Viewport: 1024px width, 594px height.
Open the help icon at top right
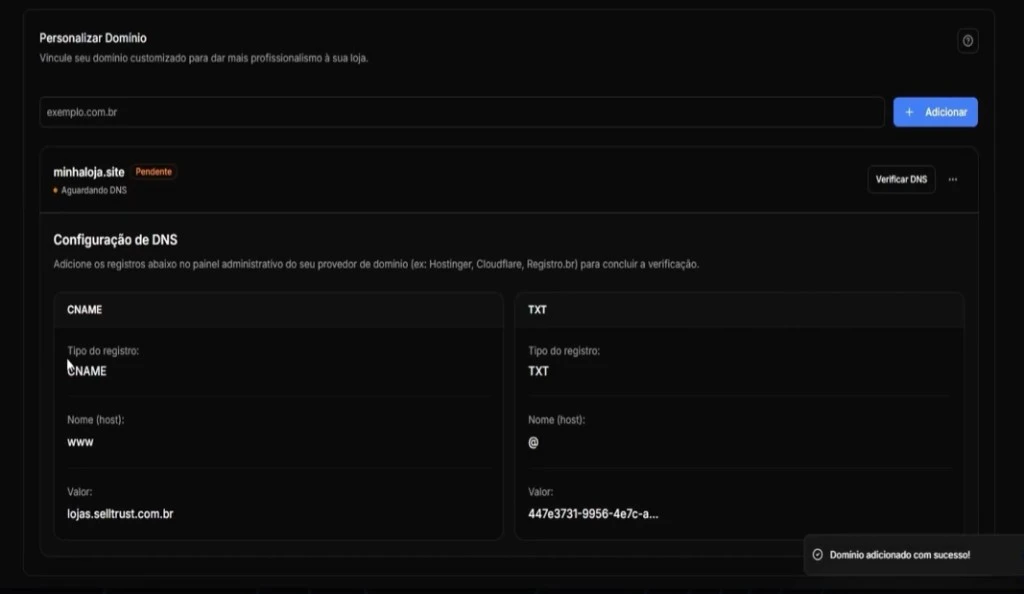[x=966, y=41]
